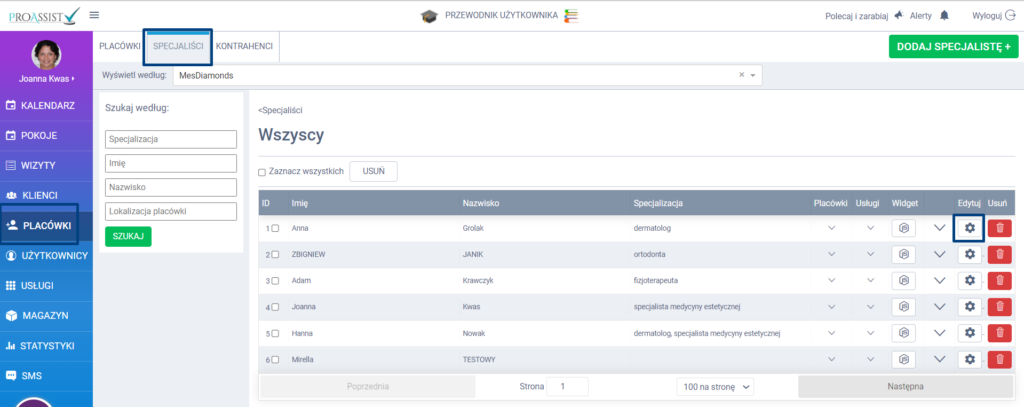Click the Wyloguj logout link
Image resolution: width=1024 pixels, height=407 pixels.
(x=986, y=16)
